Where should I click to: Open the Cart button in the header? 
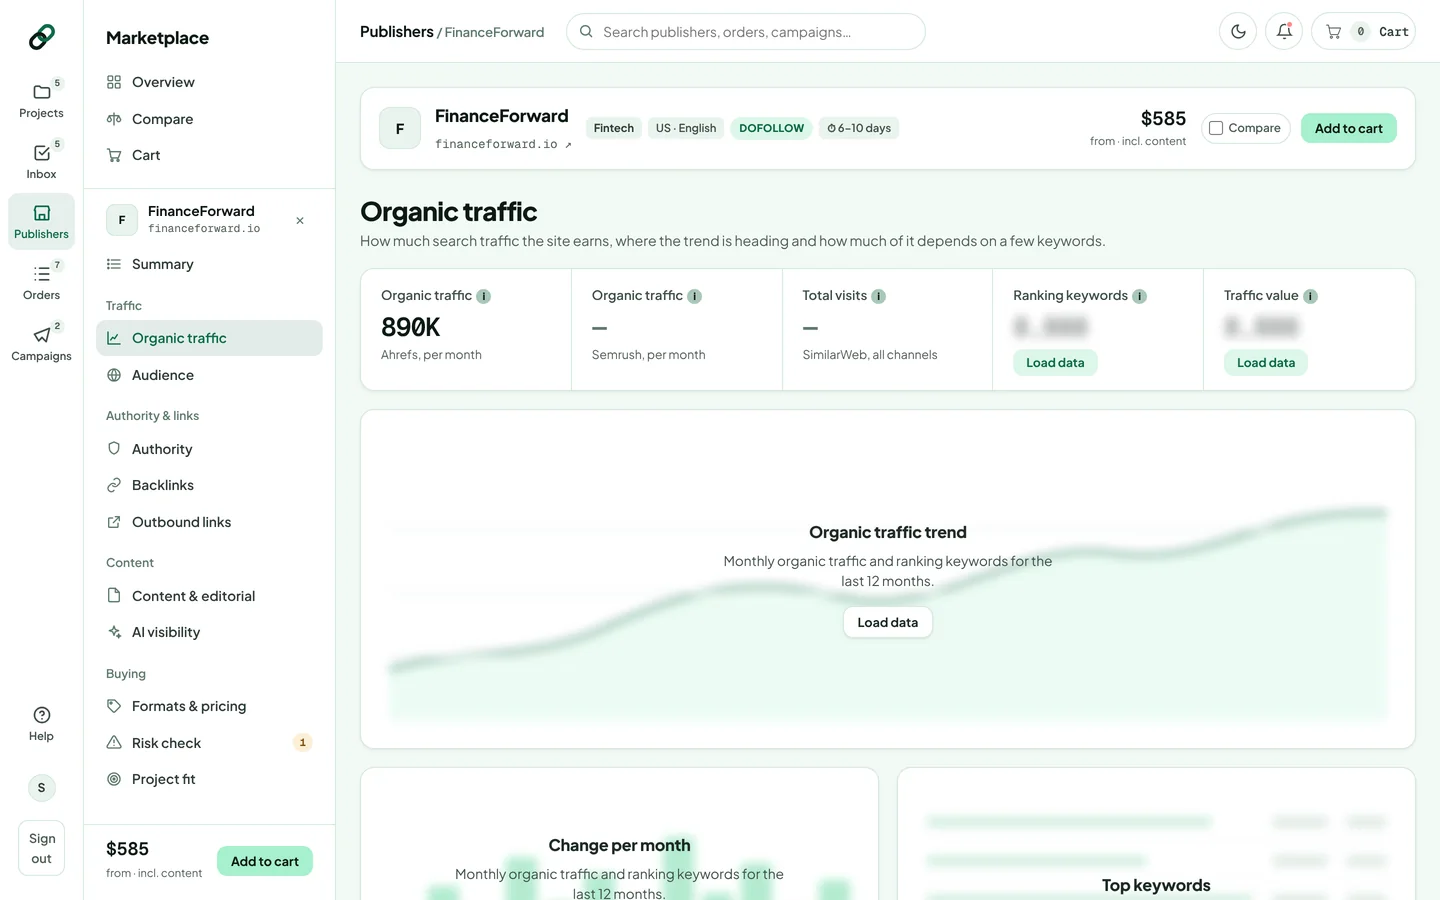(x=1363, y=31)
